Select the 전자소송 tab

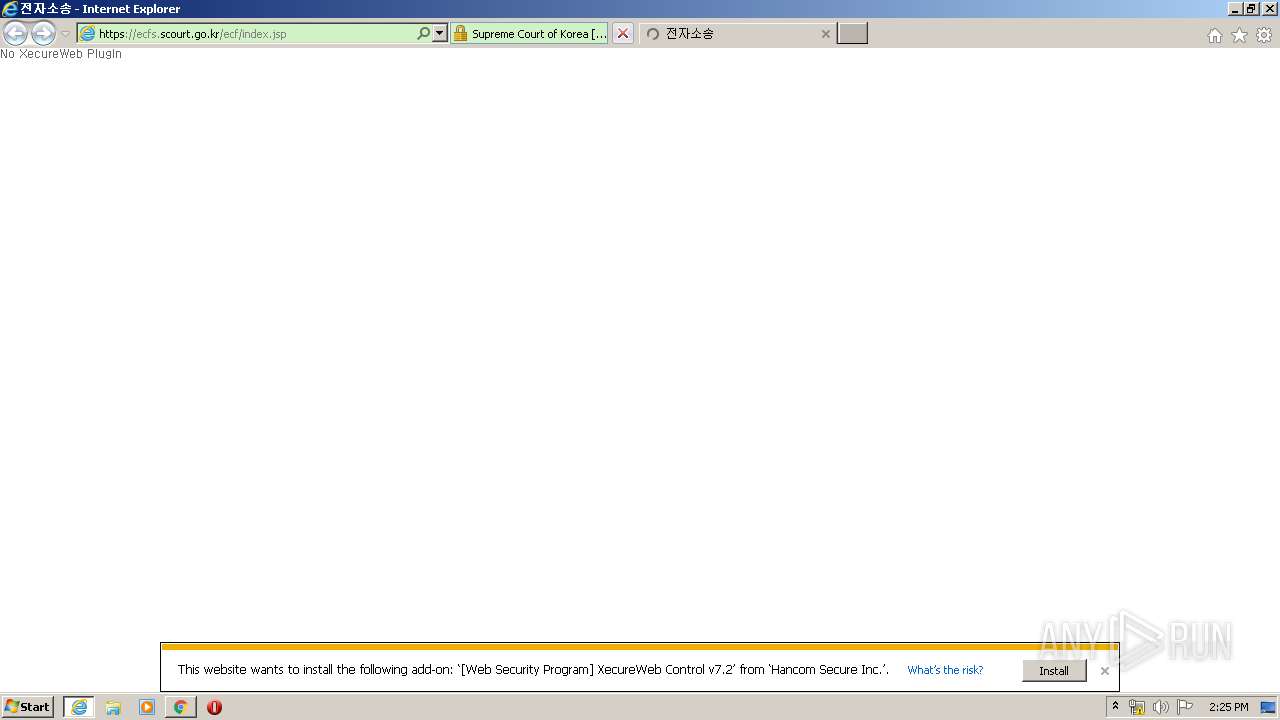coord(738,33)
